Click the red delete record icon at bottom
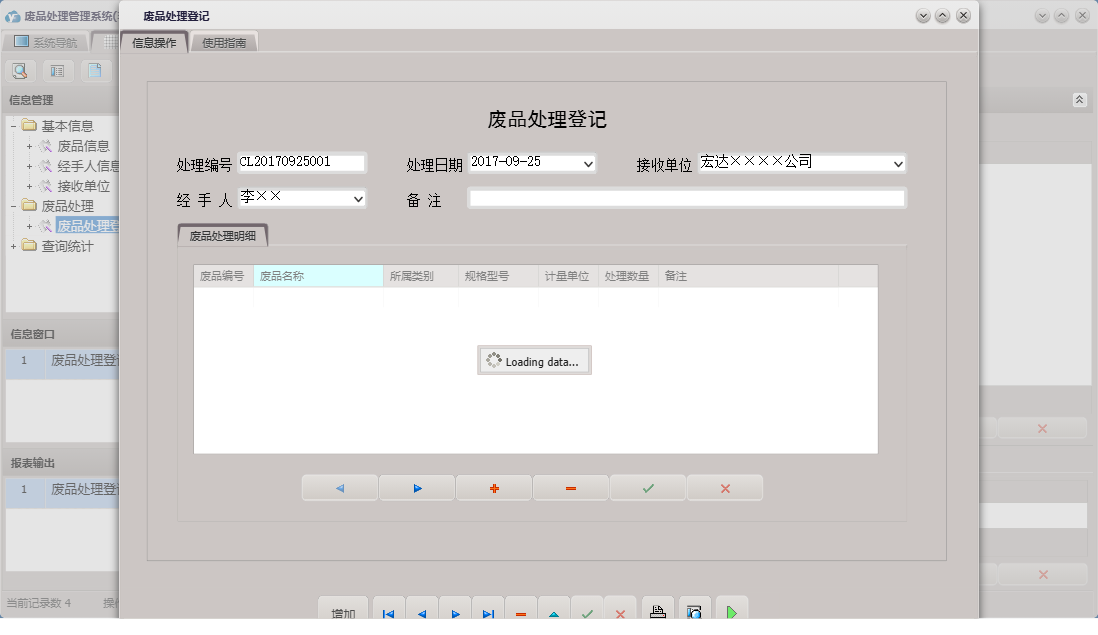 tap(521, 612)
